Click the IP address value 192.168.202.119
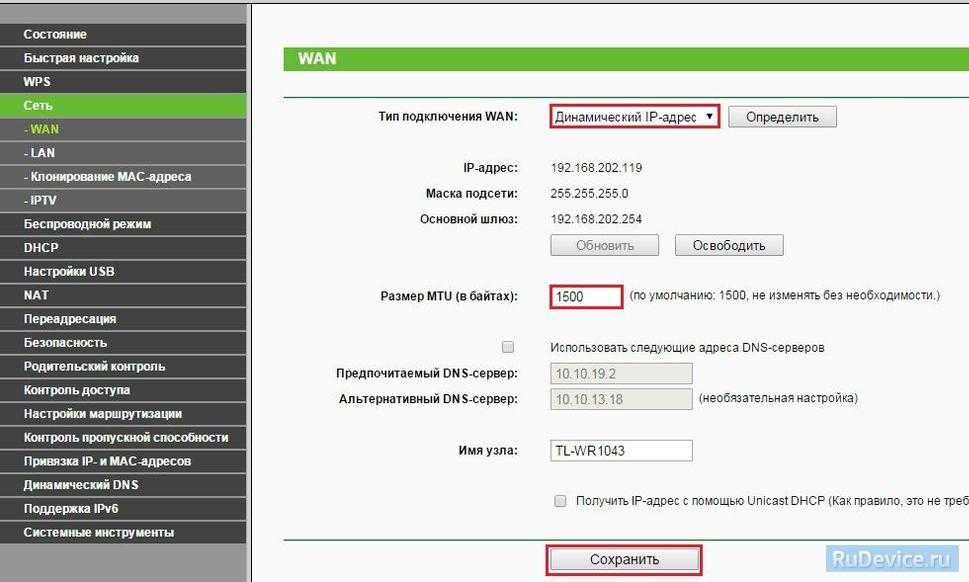This screenshot has height=582, width=969. 596,168
